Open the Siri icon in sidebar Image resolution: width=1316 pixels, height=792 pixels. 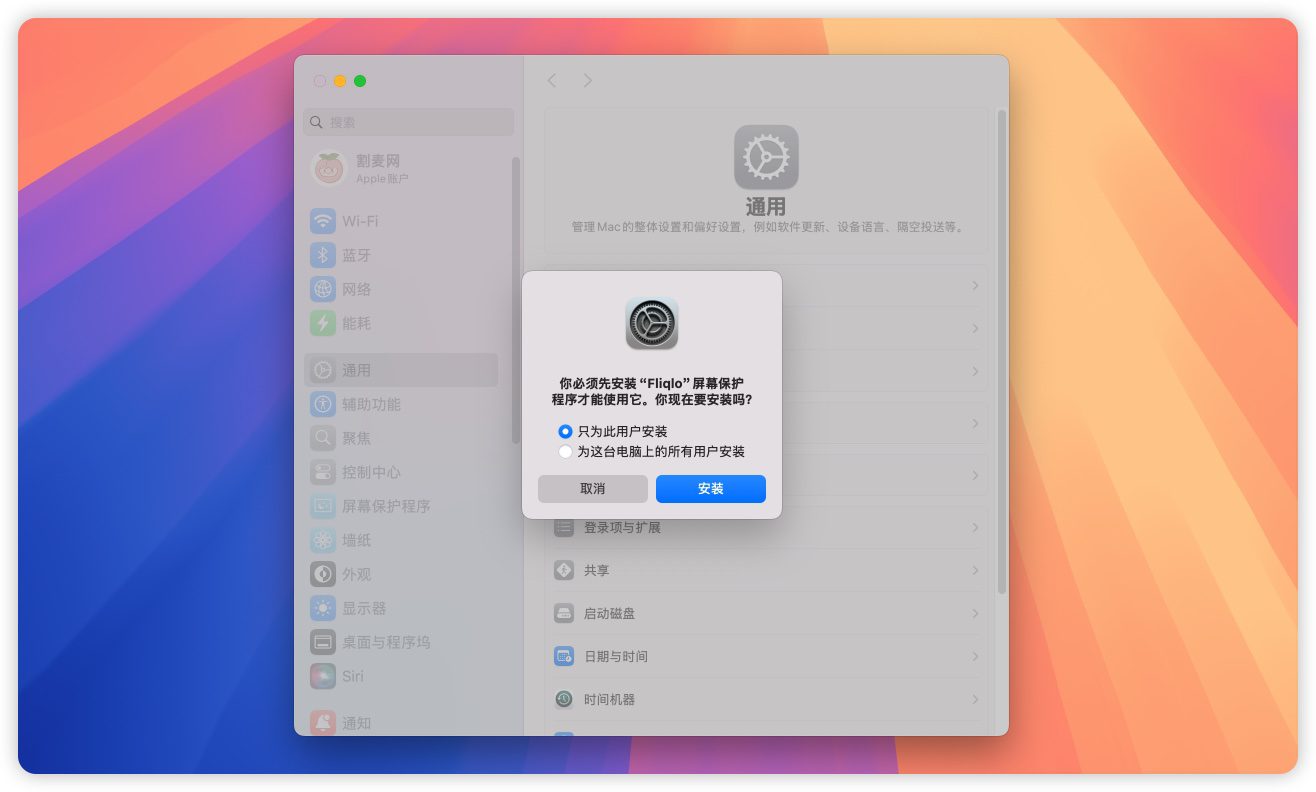pyautogui.click(x=322, y=676)
